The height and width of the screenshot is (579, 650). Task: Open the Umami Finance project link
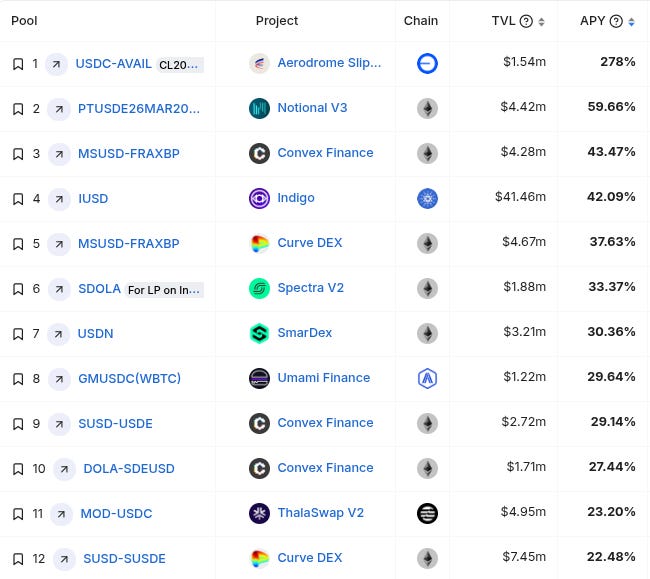coord(324,378)
